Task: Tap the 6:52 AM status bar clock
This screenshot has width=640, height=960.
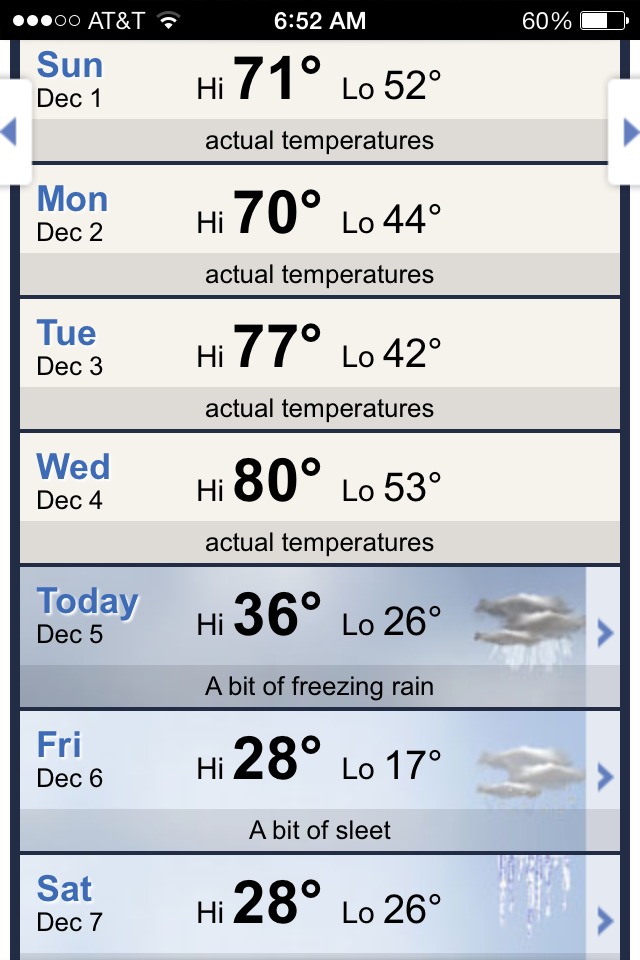Action: [320, 20]
